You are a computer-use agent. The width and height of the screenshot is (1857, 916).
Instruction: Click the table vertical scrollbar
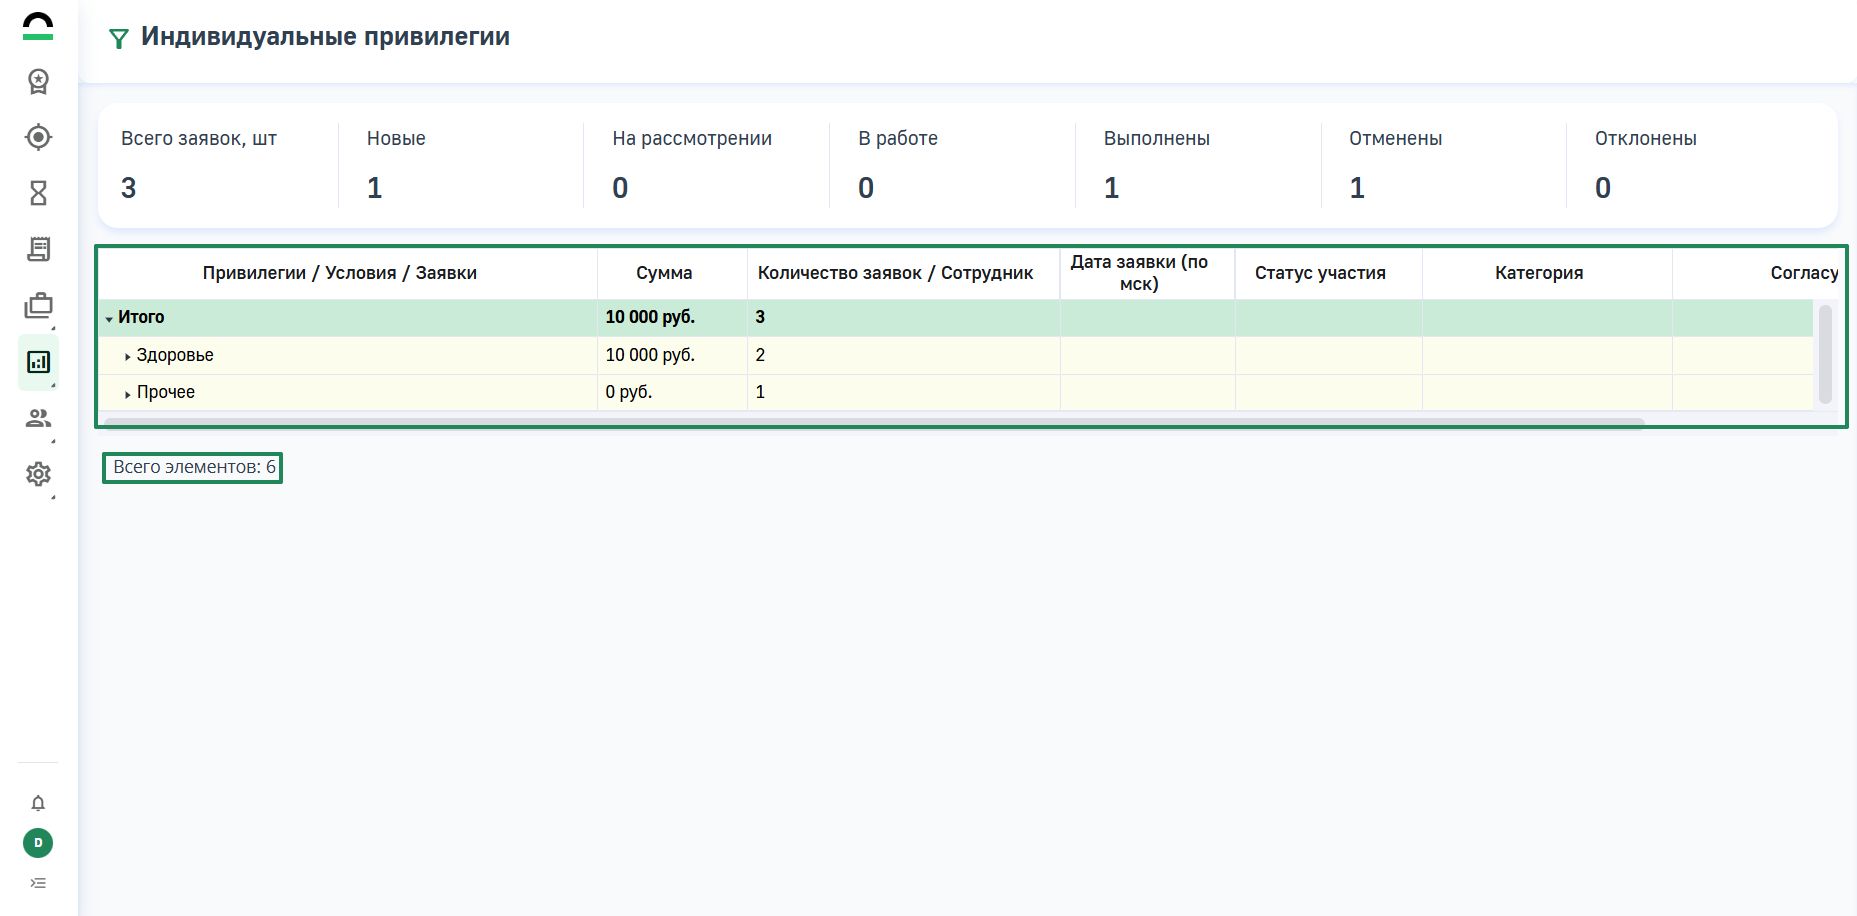1825,354
